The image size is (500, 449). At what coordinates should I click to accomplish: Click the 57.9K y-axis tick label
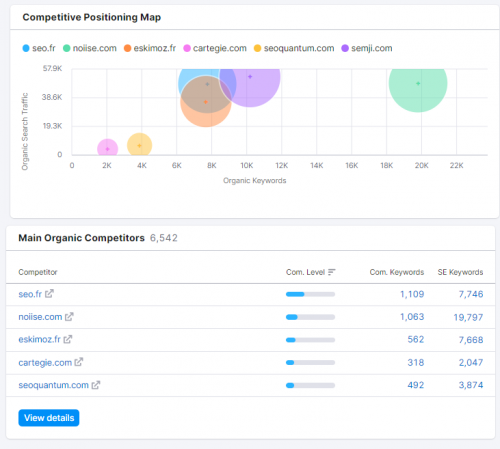coord(52,69)
